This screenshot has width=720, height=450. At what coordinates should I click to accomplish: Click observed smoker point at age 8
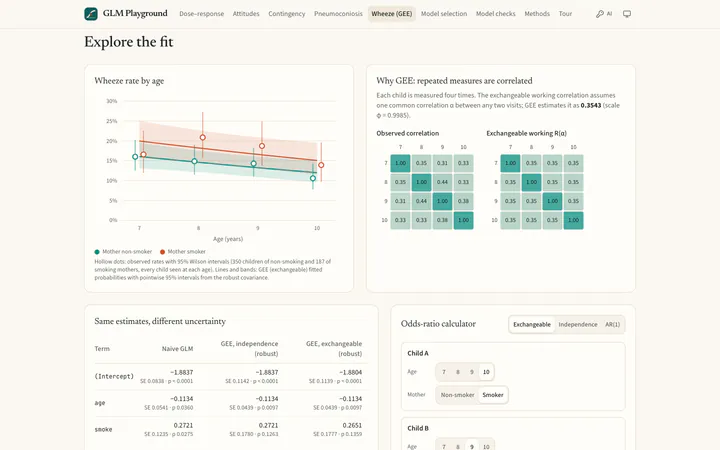tap(202, 137)
